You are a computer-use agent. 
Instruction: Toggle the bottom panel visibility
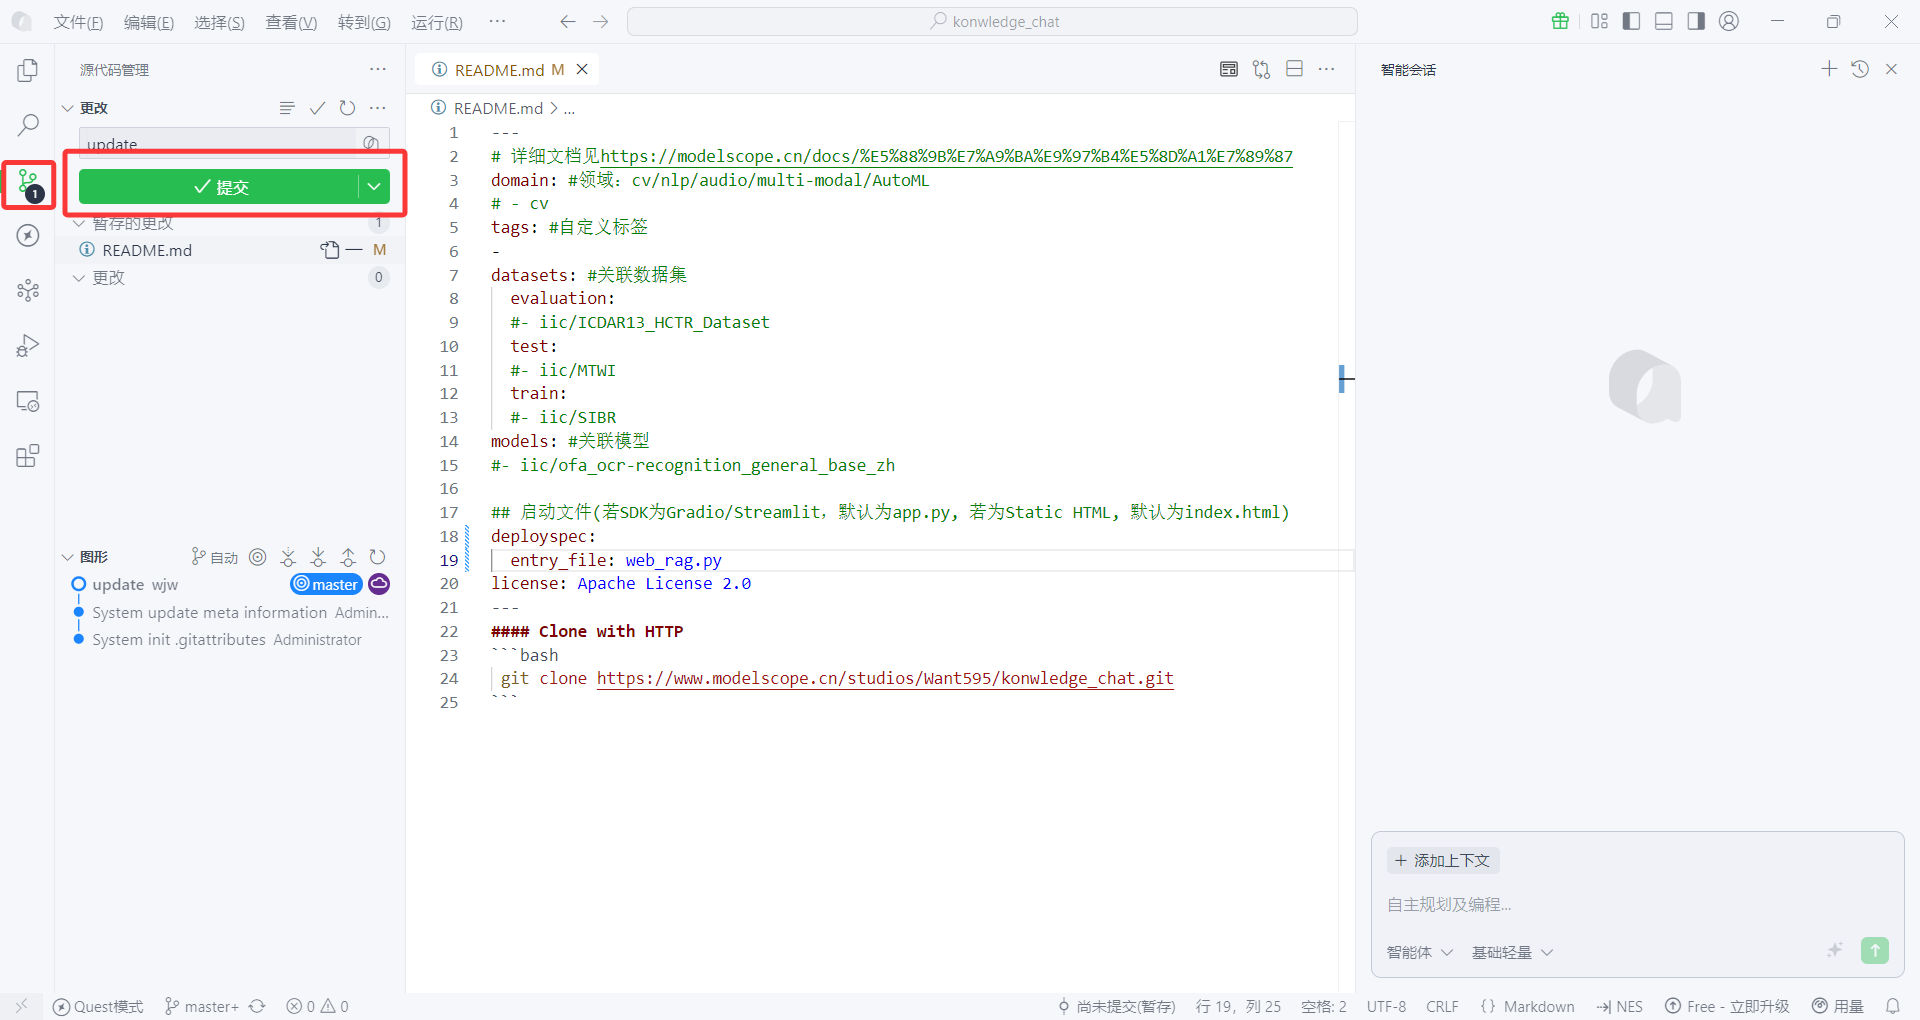point(1664,21)
